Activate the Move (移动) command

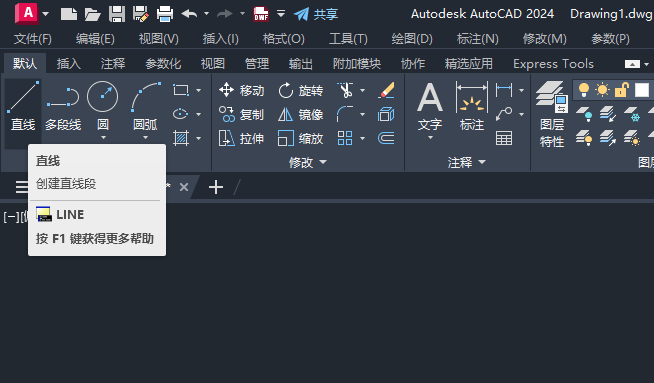pyautogui.click(x=241, y=90)
